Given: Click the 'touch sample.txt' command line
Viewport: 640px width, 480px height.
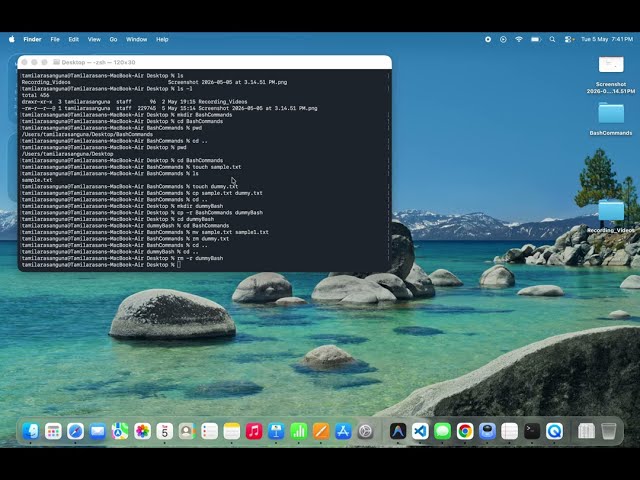Looking at the screenshot, I should pos(131,167).
